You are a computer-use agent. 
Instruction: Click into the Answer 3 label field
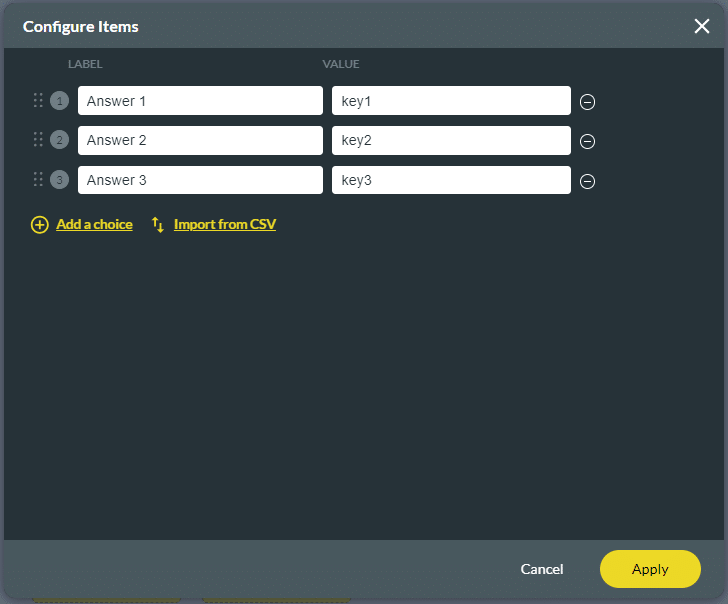(x=200, y=180)
